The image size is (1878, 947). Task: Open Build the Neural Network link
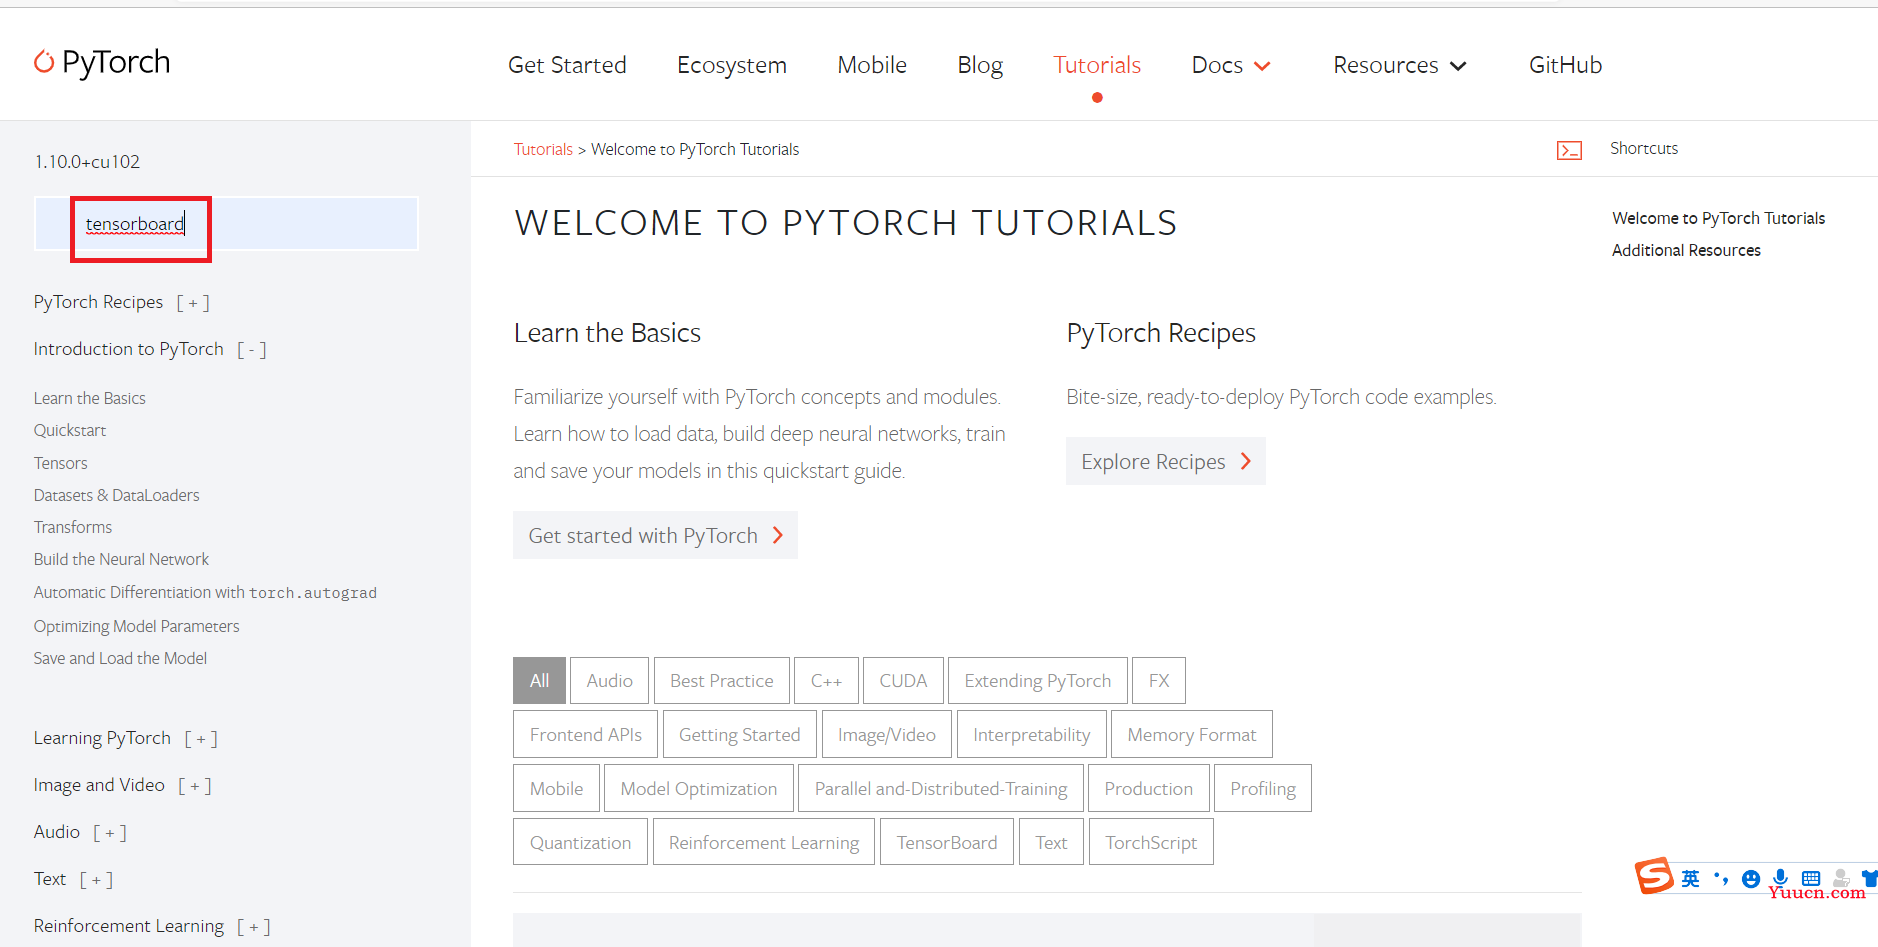[121, 559]
